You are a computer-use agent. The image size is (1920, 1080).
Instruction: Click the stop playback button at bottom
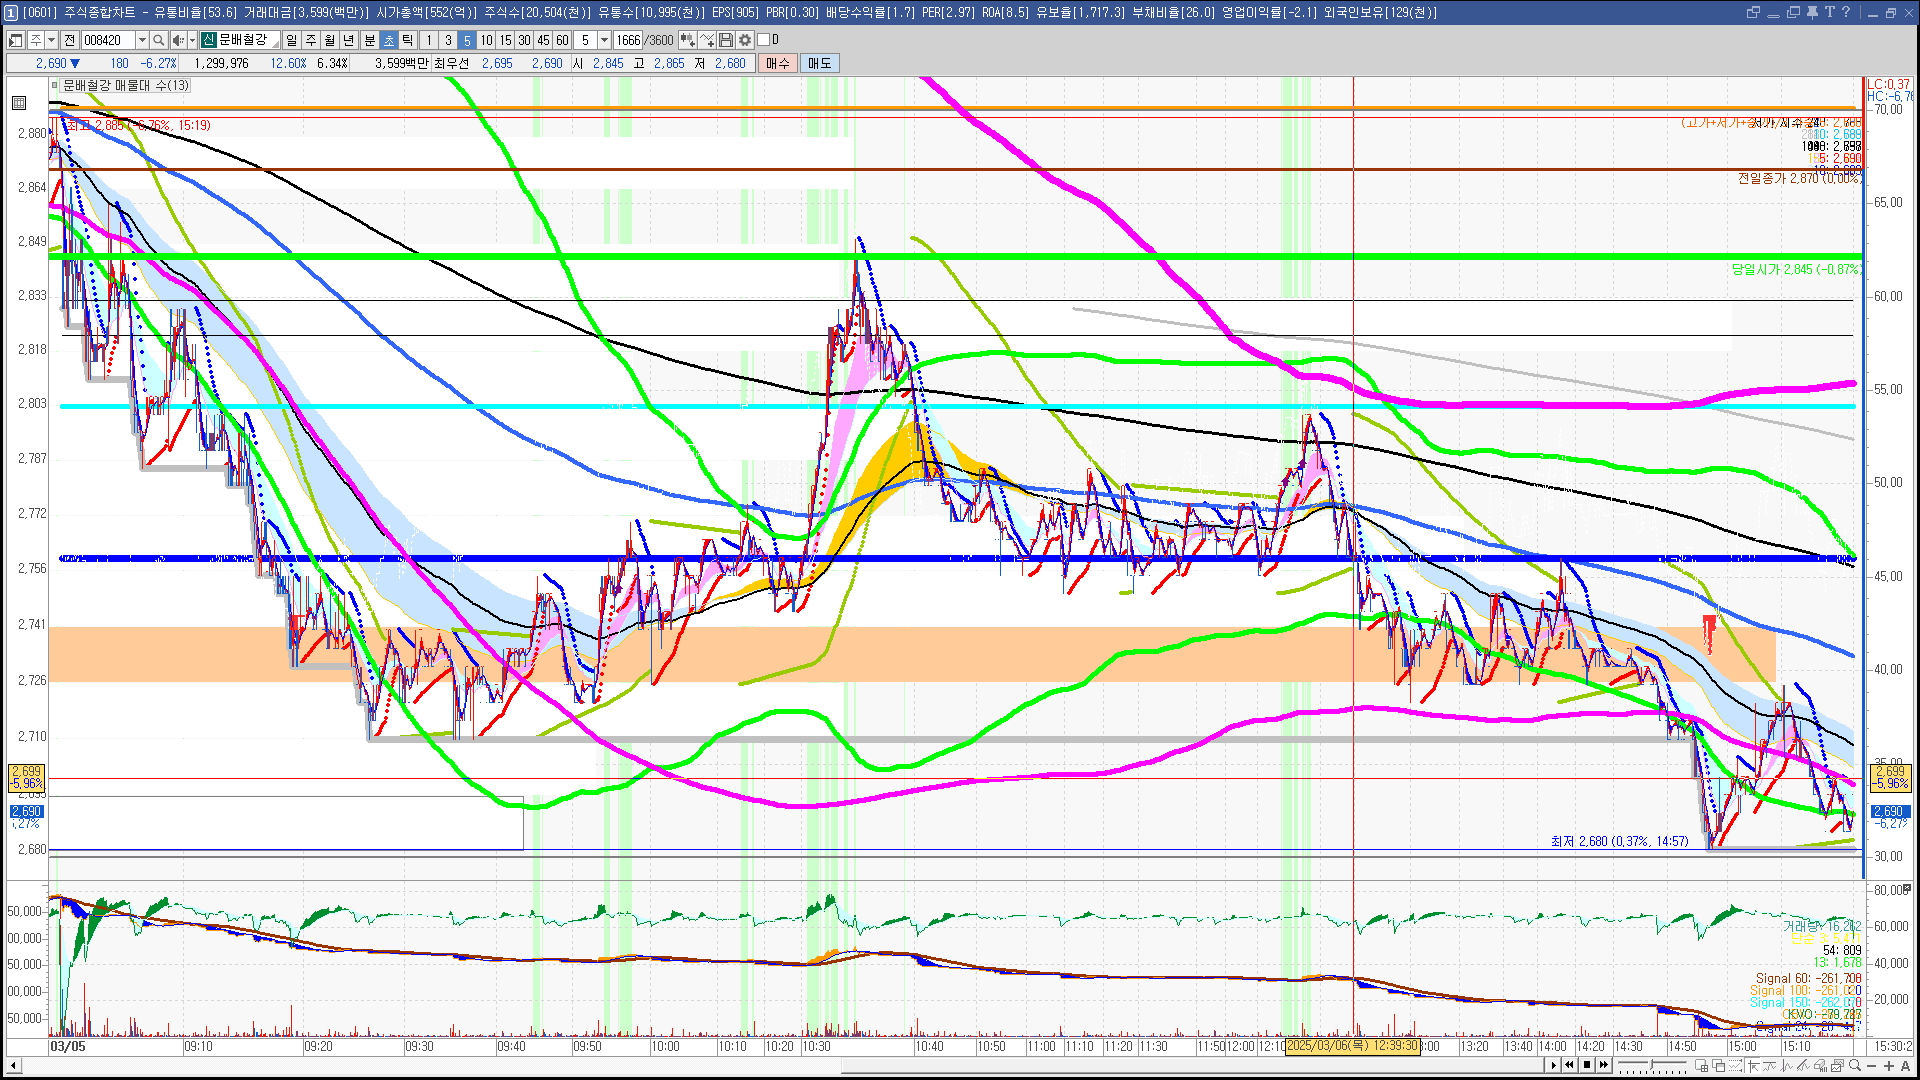(1587, 1065)
